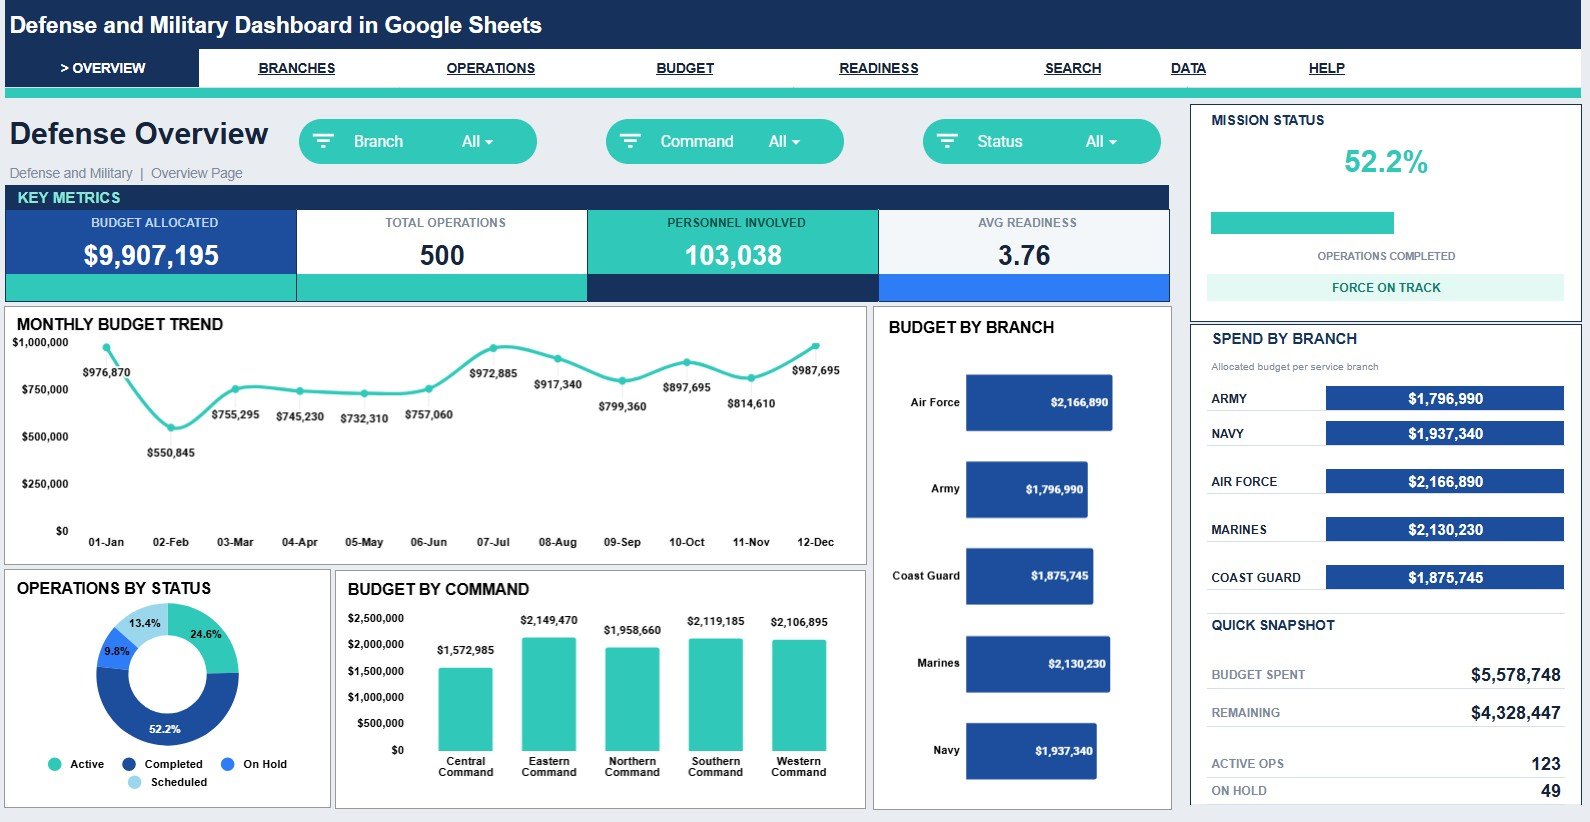Click the Defense and Military breadcrumb text
This screenshot has width=1590, height=822.
(71, 173)
